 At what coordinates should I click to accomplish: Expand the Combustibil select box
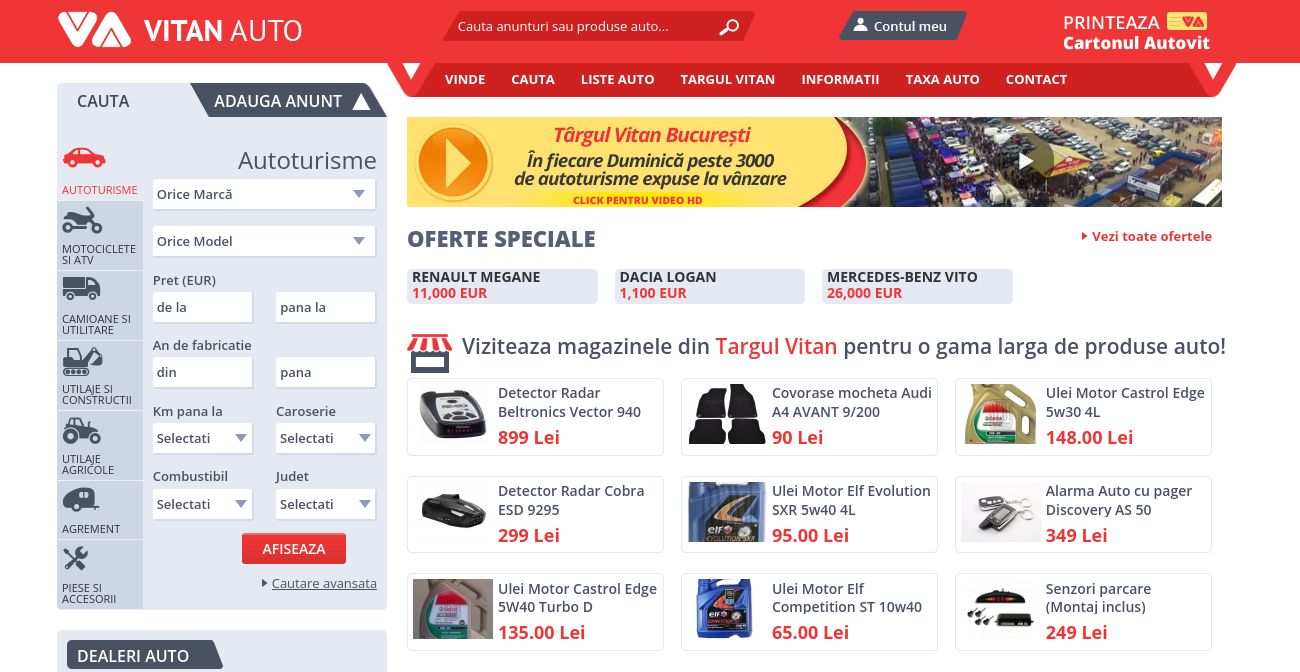pyautogui.click(x=203, y=504)
